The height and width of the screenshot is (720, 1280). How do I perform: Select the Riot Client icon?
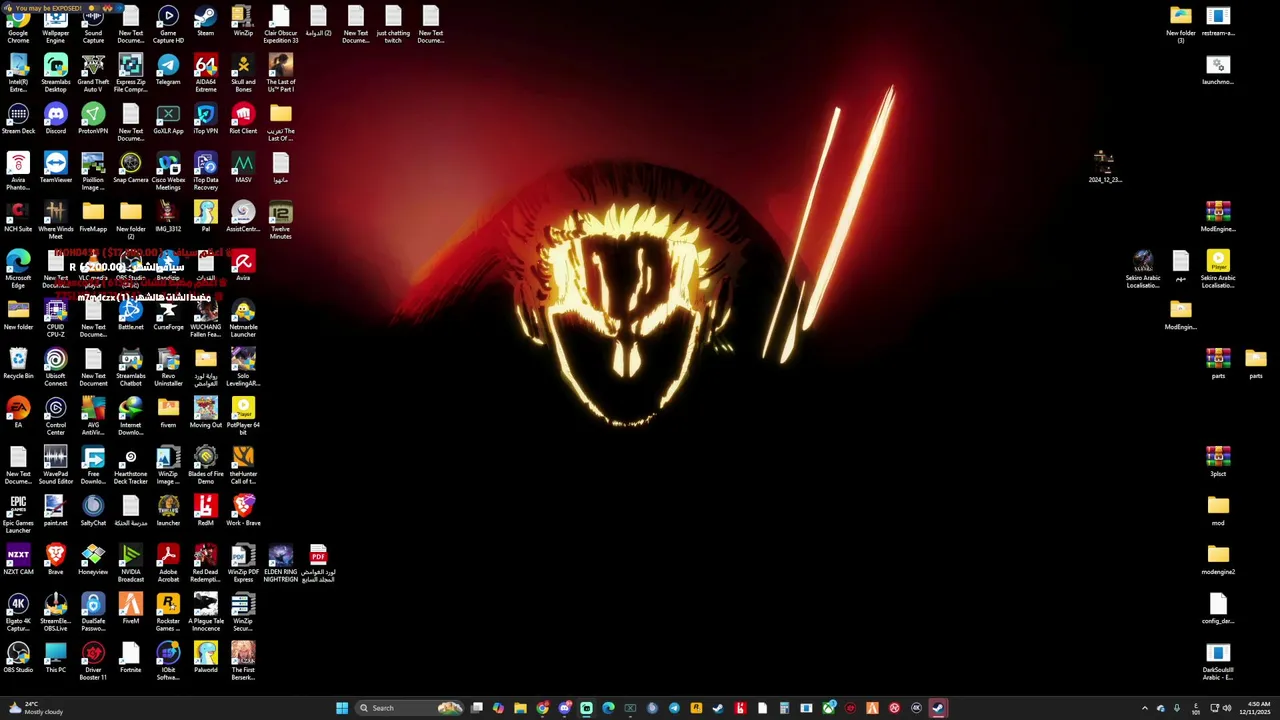tap(243, 119)
